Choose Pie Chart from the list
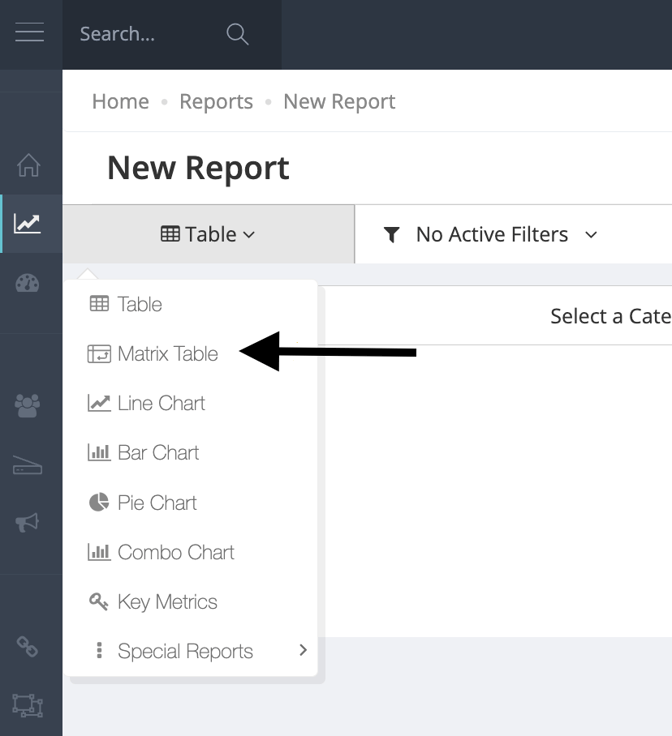672x736 pixels. 157,502
